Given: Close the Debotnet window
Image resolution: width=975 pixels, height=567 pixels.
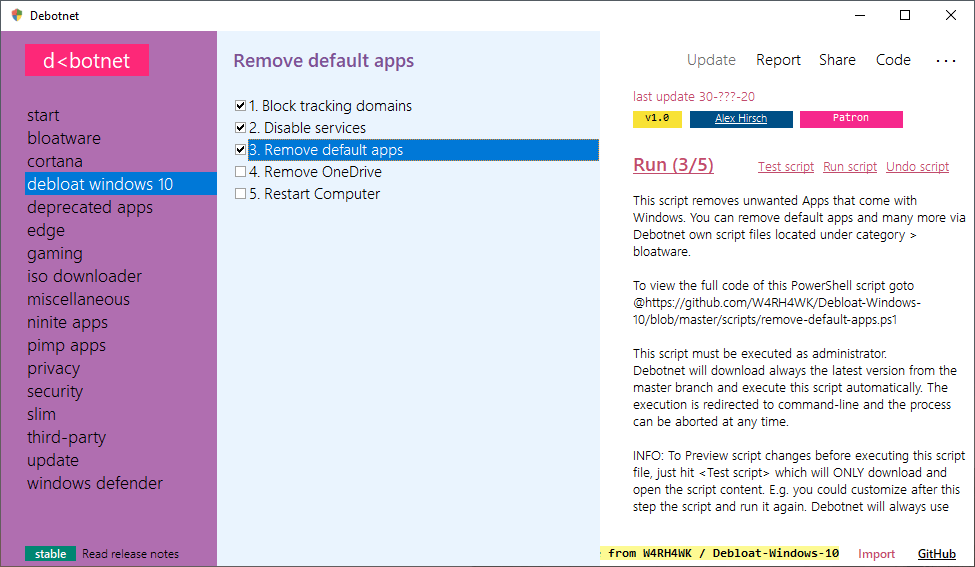Looking at the screenshot, I should [x=951, y=15].
